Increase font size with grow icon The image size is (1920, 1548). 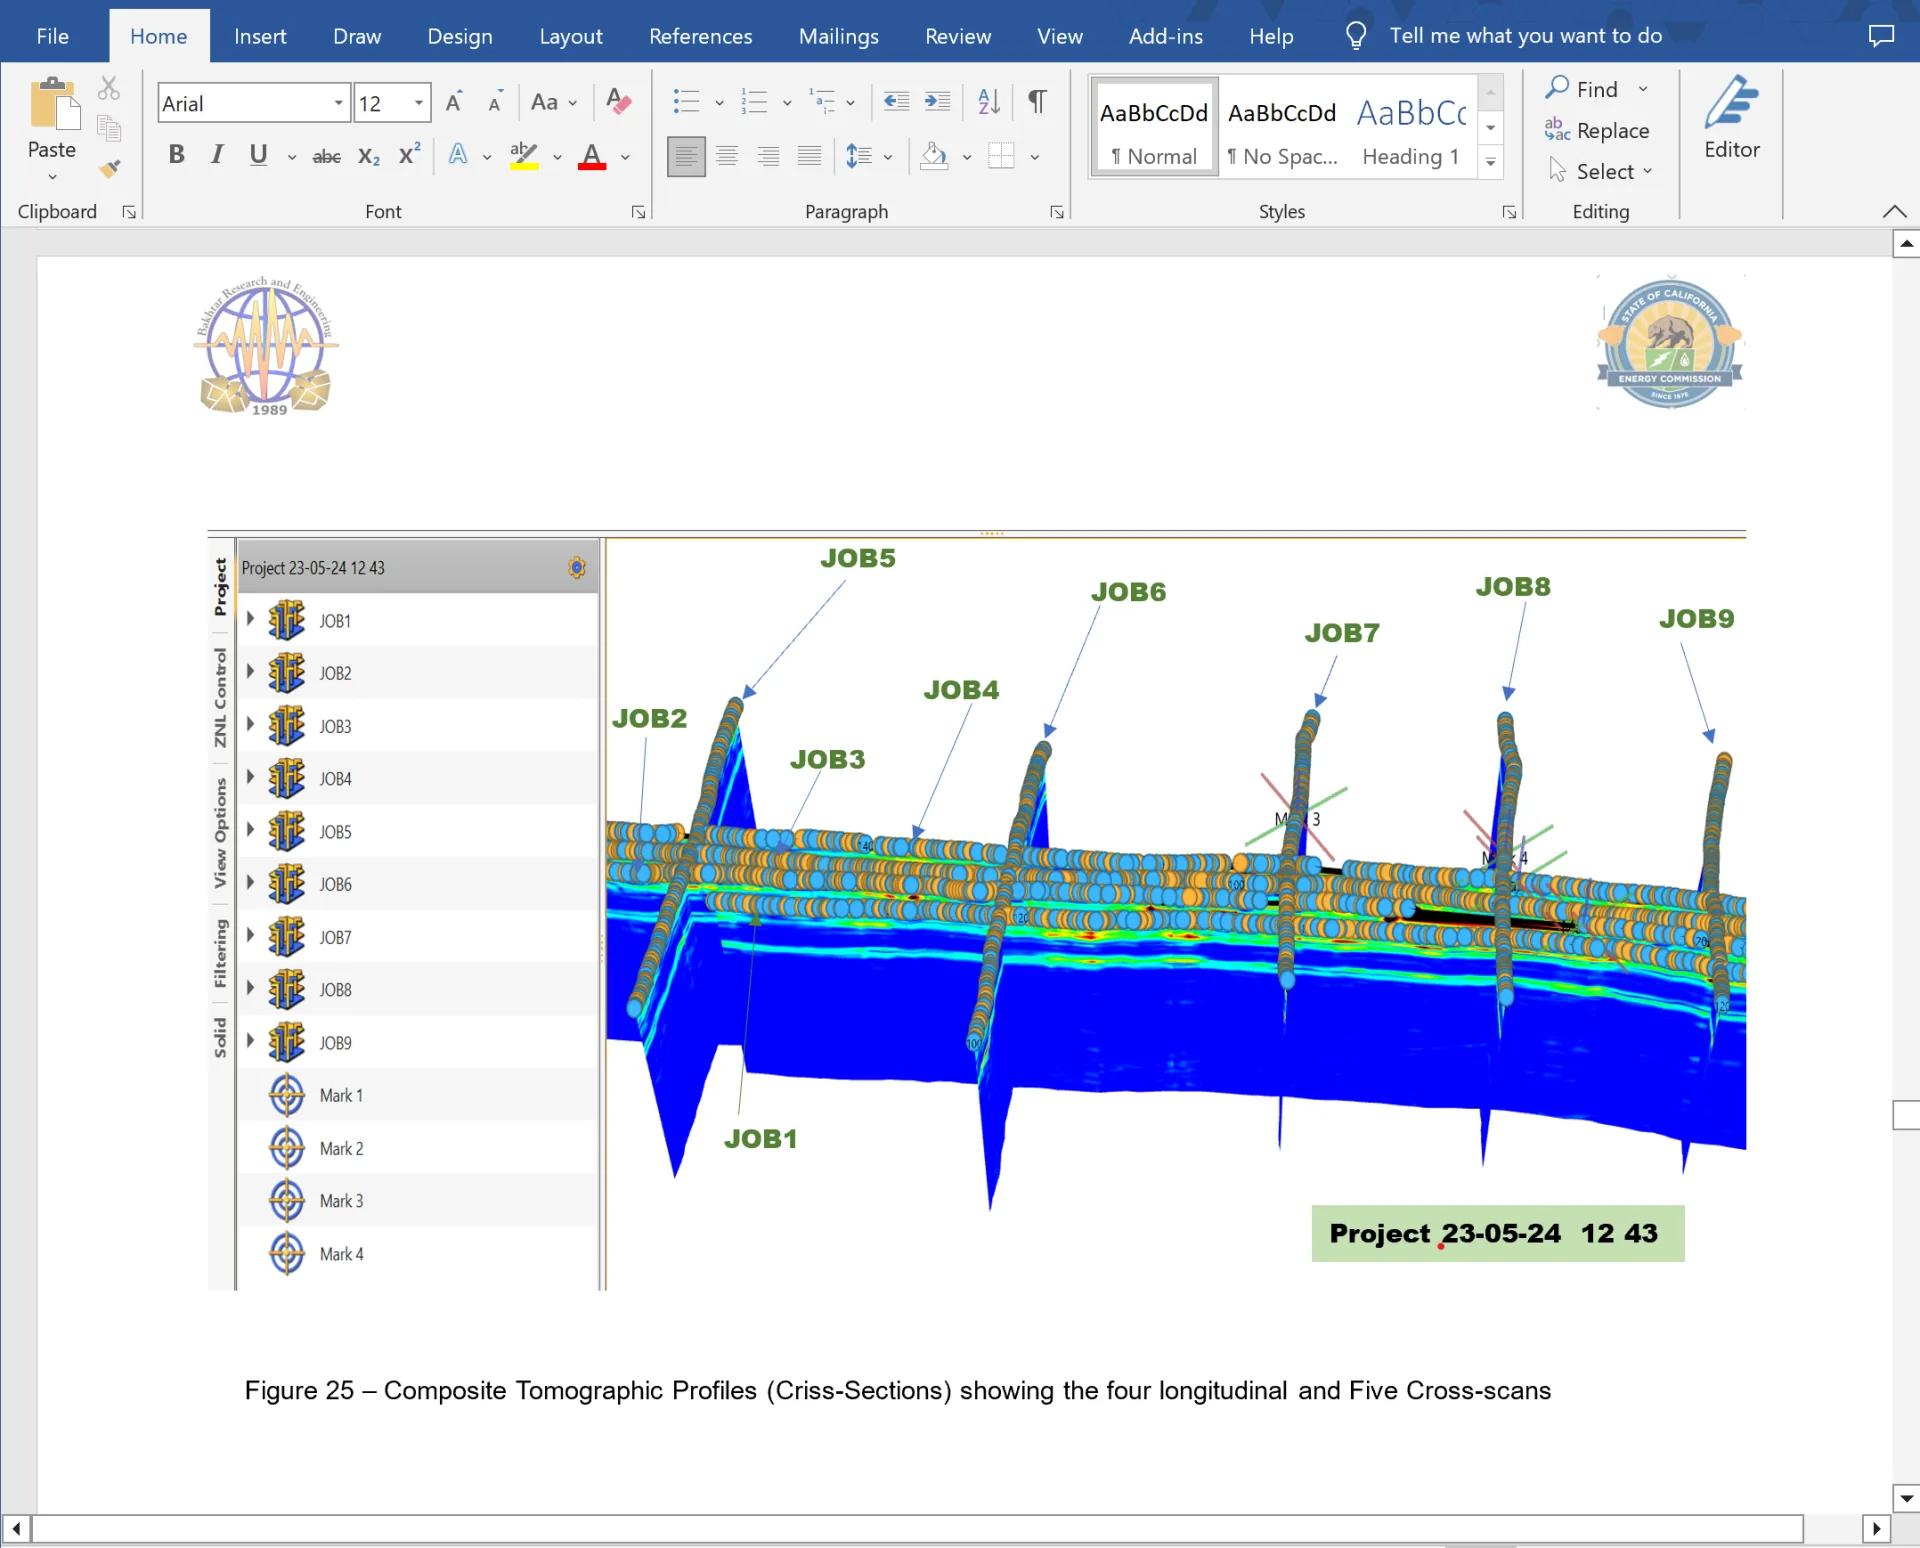455,102
